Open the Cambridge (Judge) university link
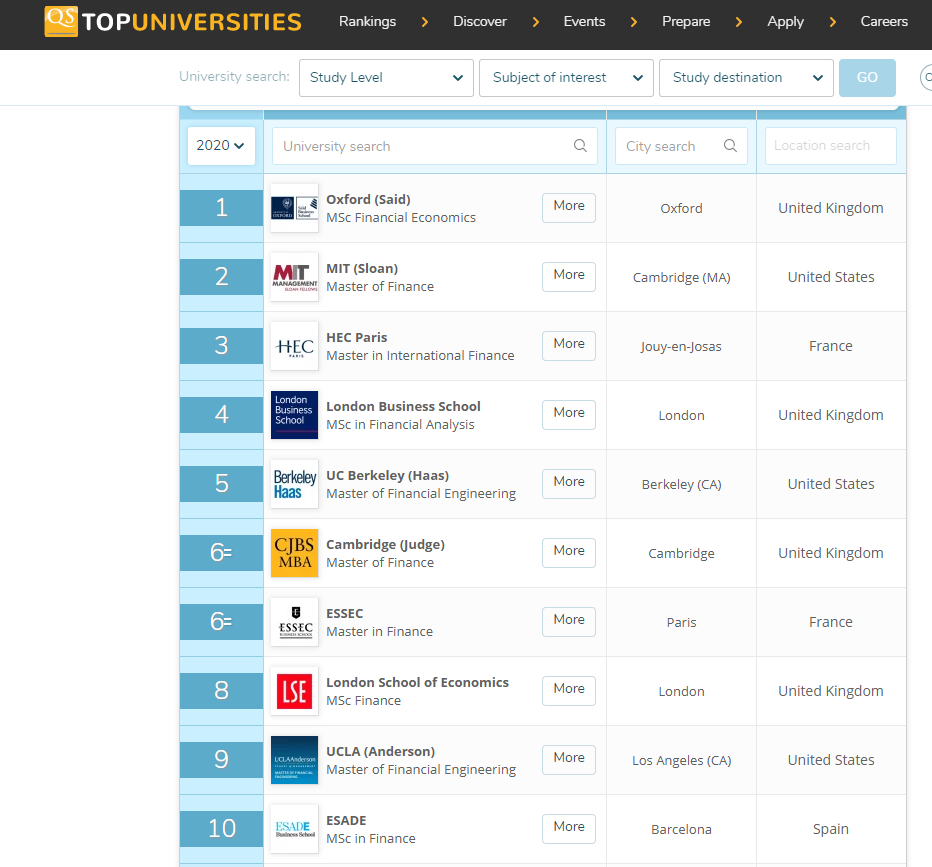Image resolution: width=932 pixels, height=867 pixels. point(385,544)
